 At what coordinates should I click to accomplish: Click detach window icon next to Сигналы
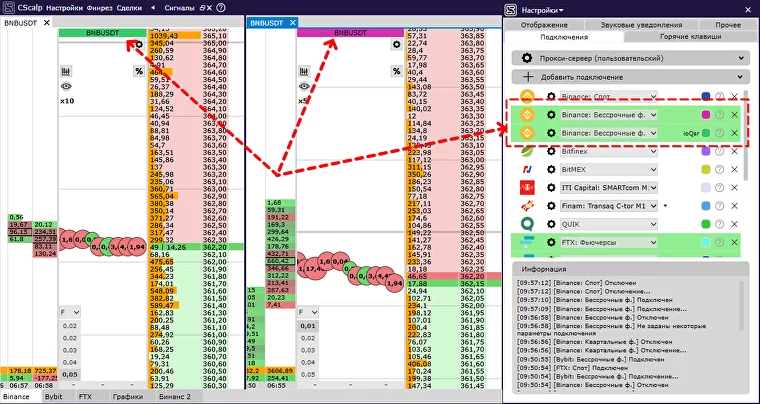(203, 8)
